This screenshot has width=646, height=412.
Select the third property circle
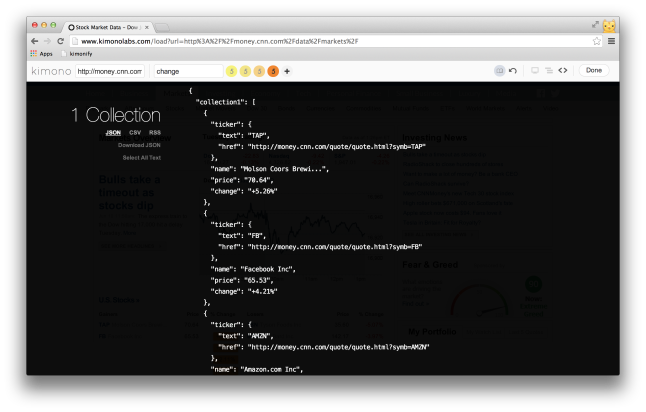pos(259,71)
